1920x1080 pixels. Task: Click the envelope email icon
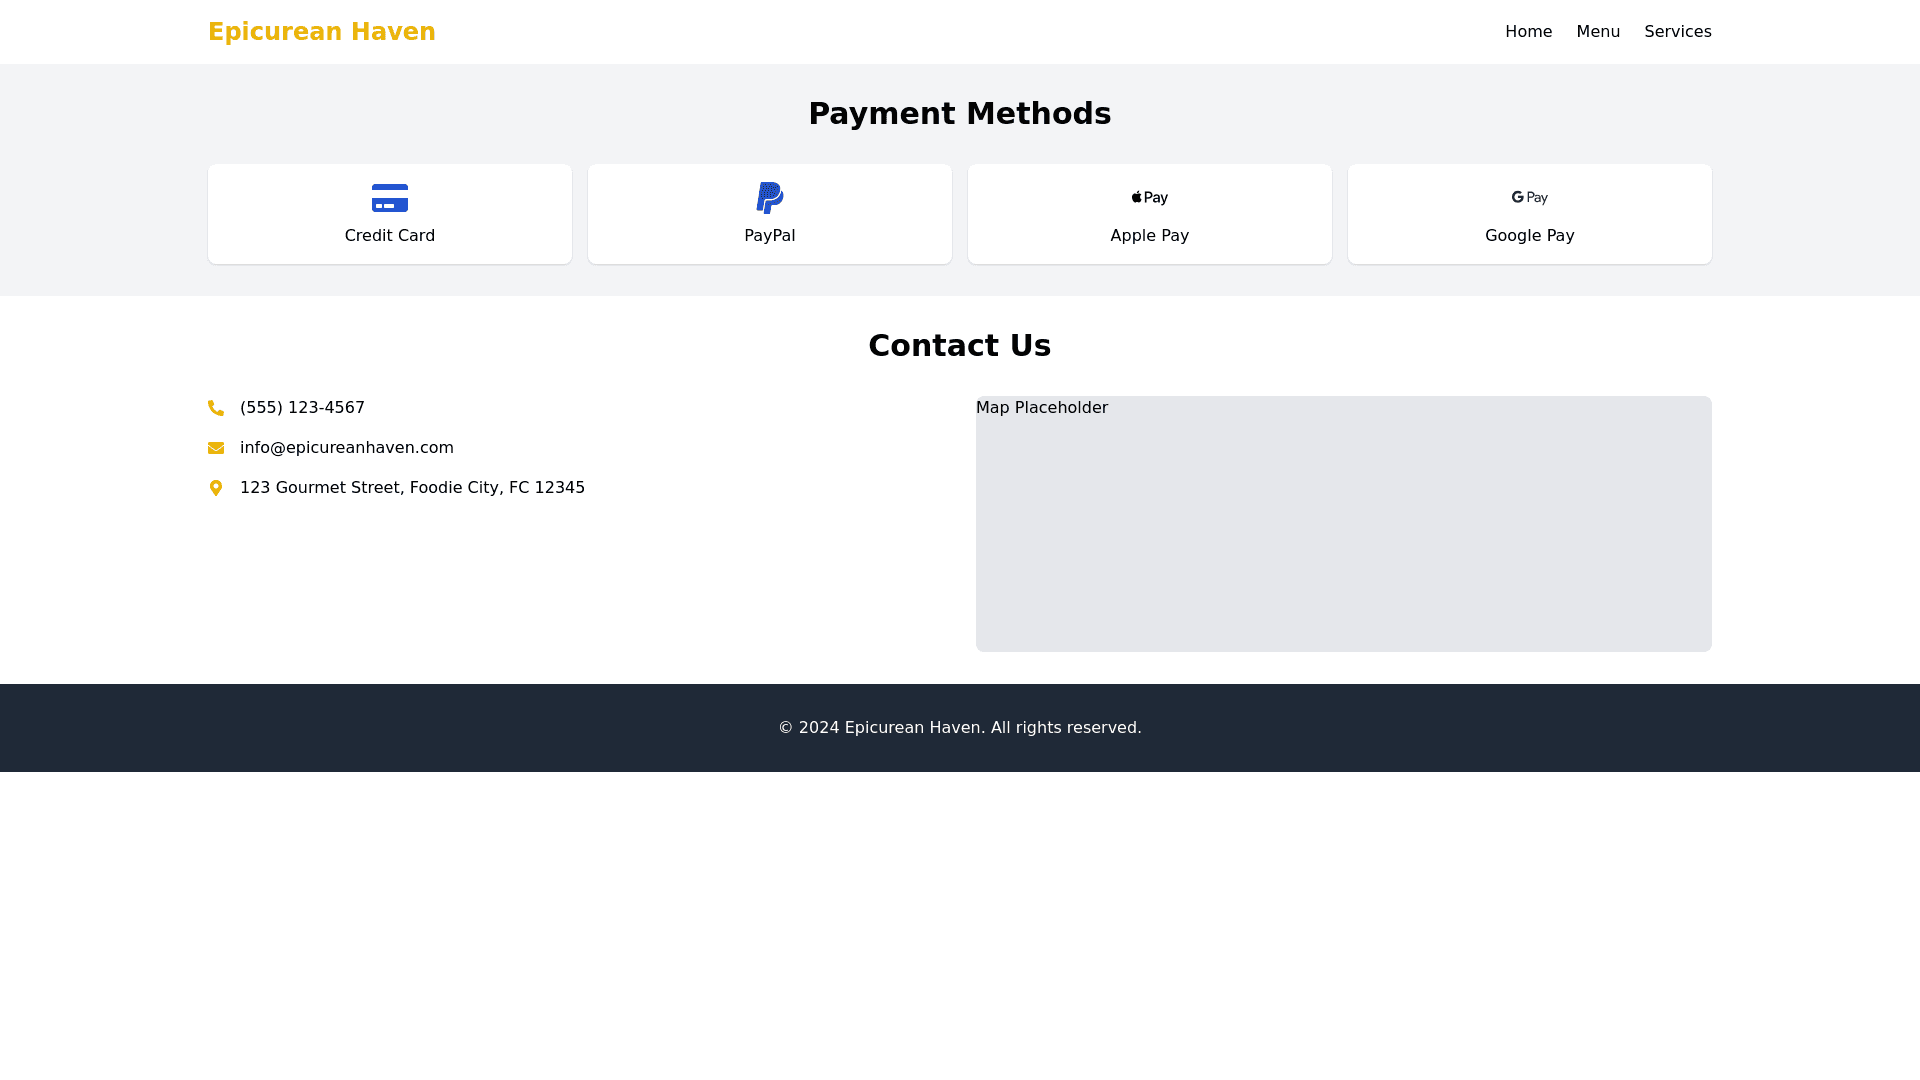[216, 448]
